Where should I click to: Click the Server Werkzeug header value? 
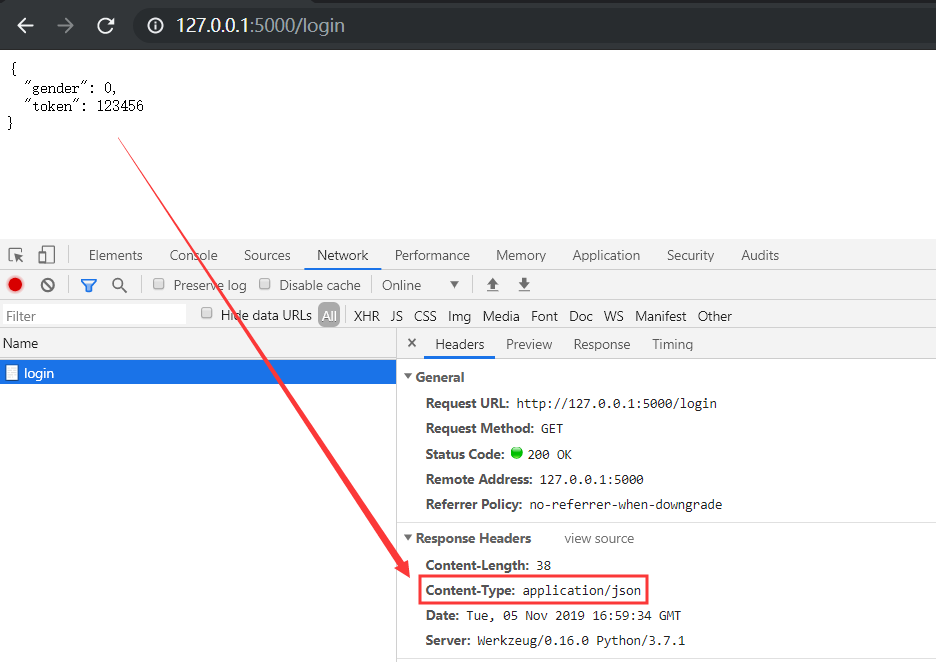(x=581, y=641)
